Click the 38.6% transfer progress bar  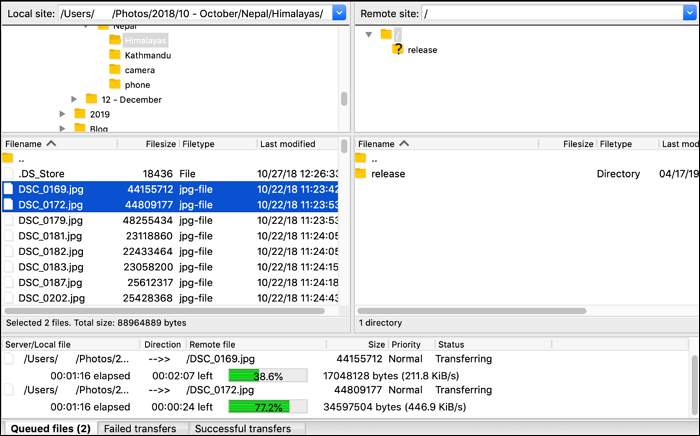click(268, 376)
